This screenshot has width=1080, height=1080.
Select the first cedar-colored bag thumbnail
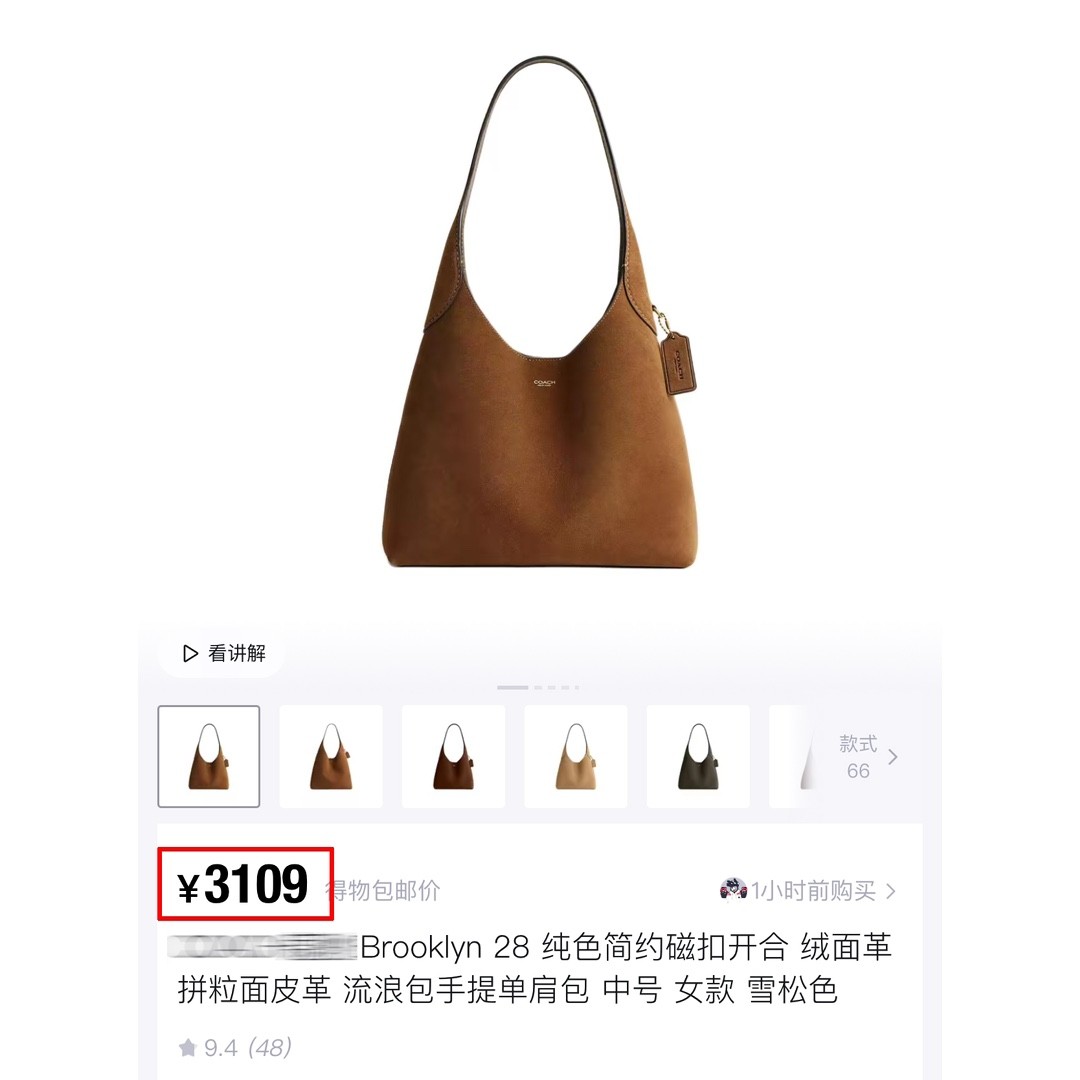tap(209, 756)
